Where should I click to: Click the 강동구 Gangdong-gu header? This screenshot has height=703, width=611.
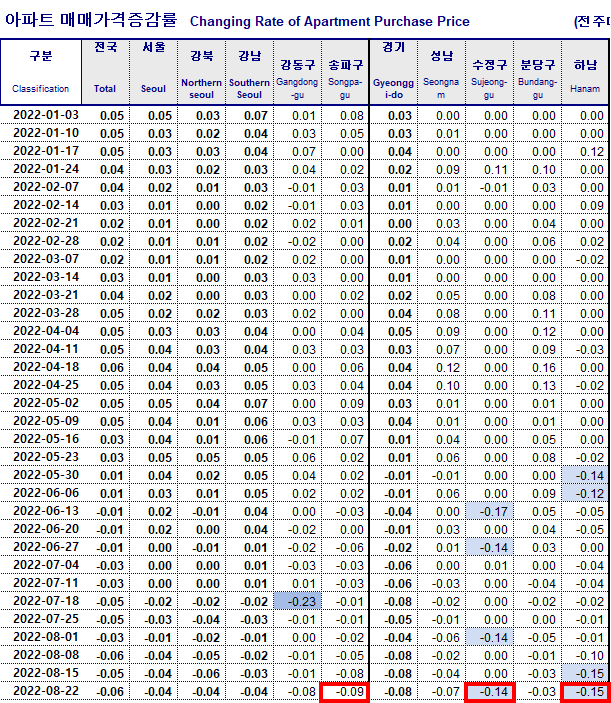point(298,72)
